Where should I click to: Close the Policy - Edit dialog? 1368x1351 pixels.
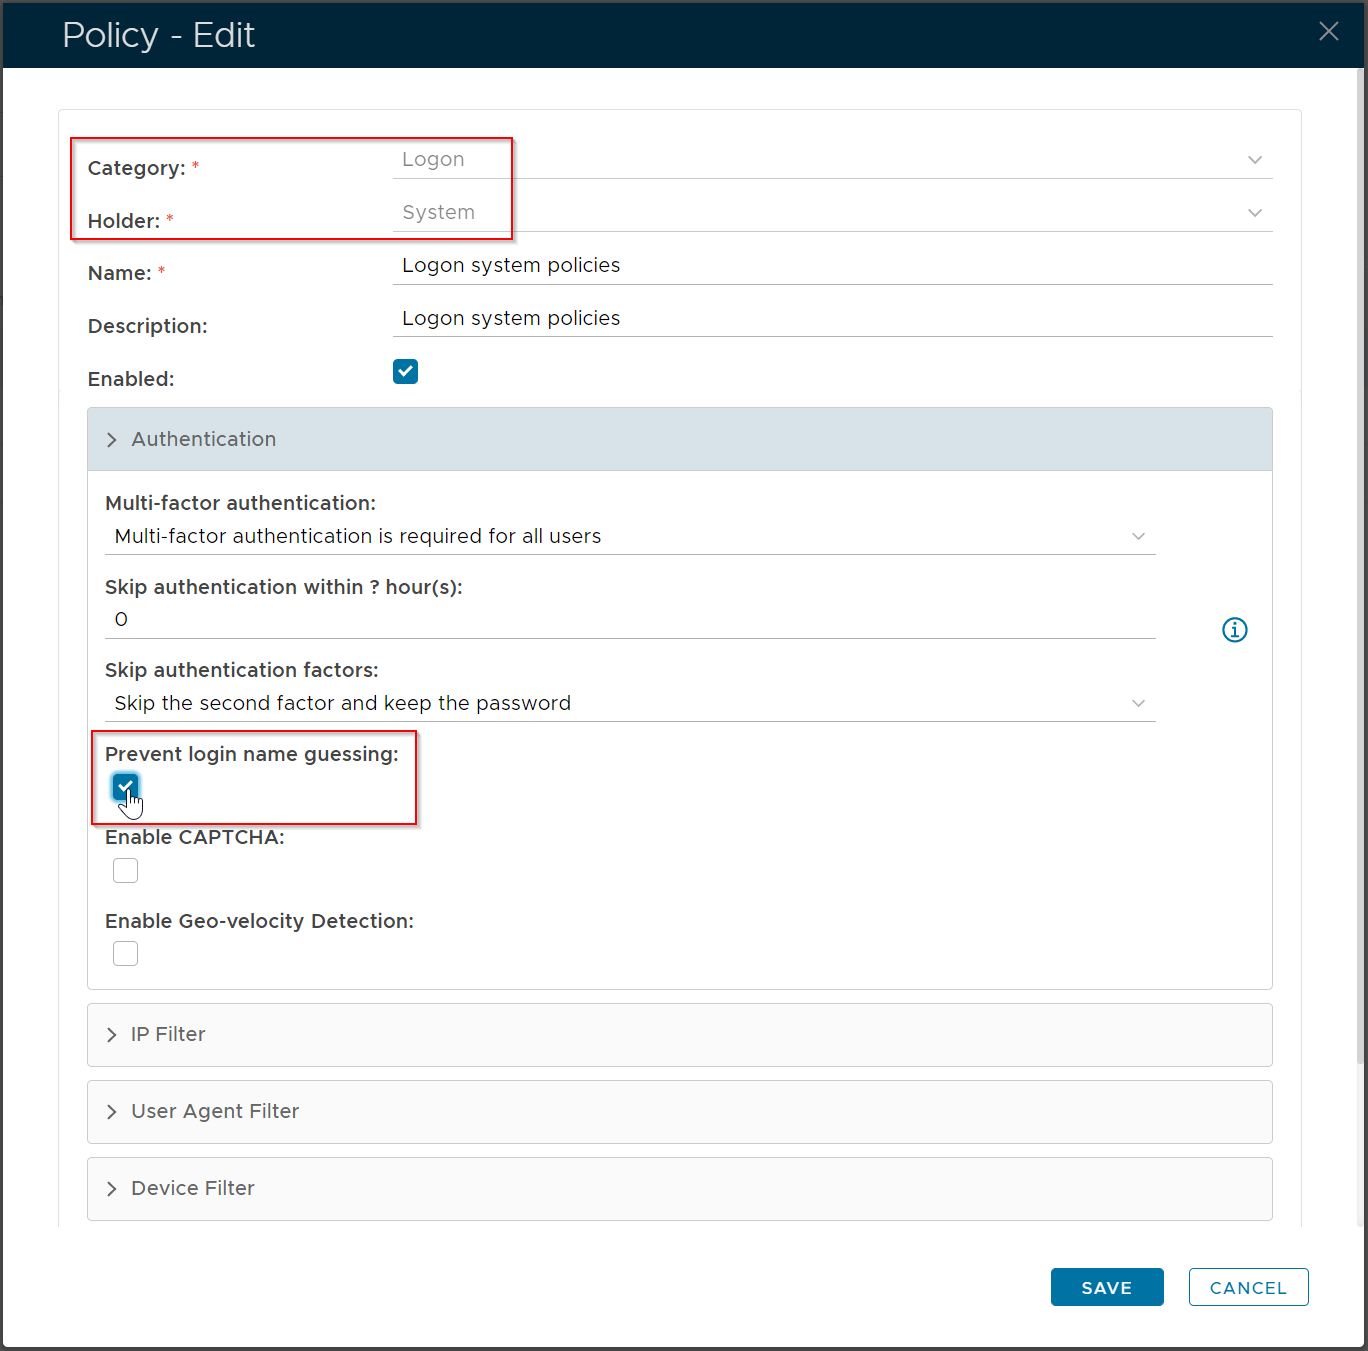tap(1328, 32)
